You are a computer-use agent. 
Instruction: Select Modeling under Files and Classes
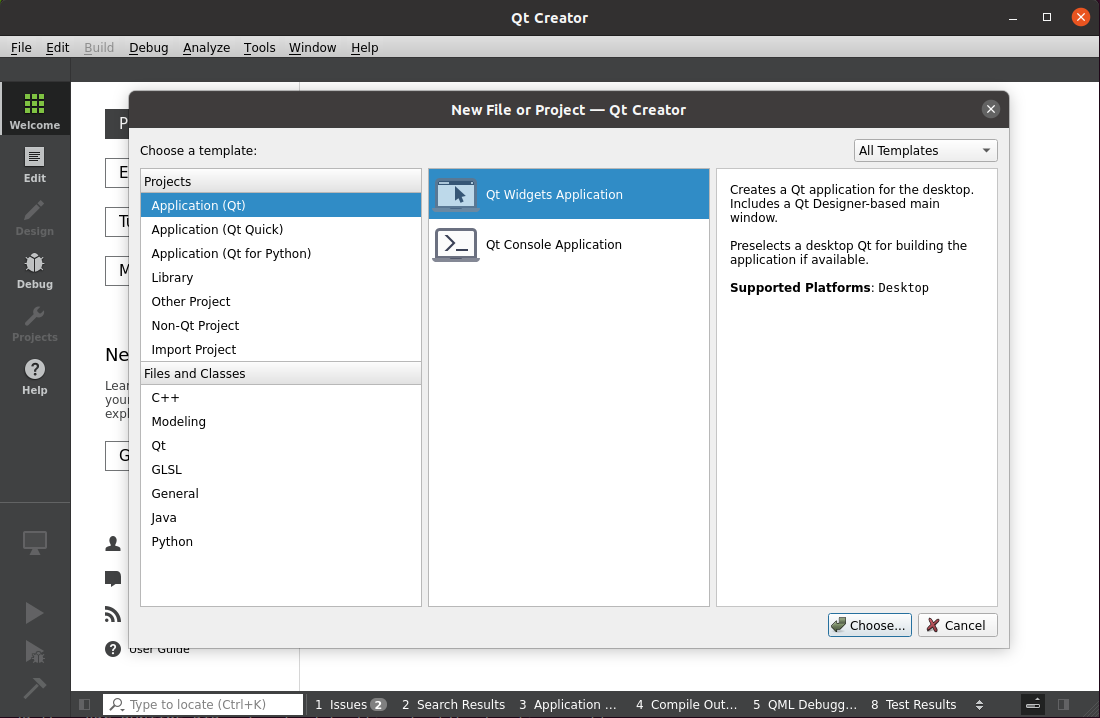tap(281, 421)
